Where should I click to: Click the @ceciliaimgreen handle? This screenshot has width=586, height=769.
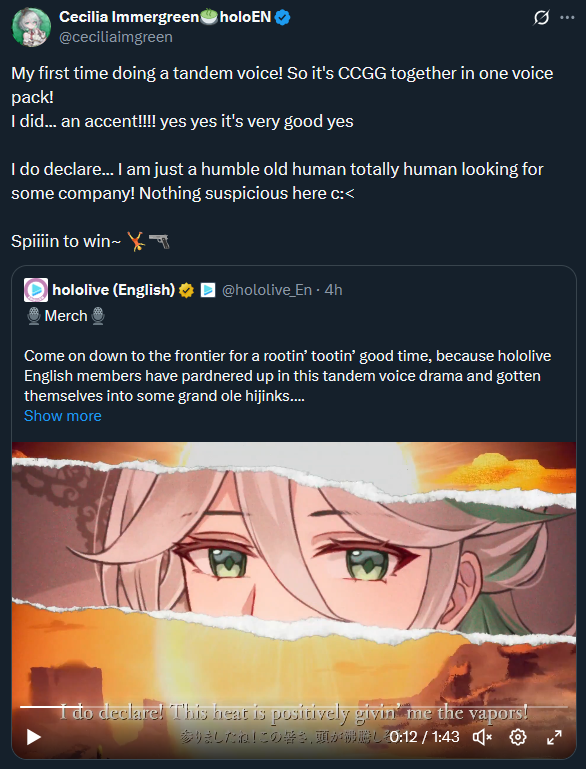[x=116, y=37]
